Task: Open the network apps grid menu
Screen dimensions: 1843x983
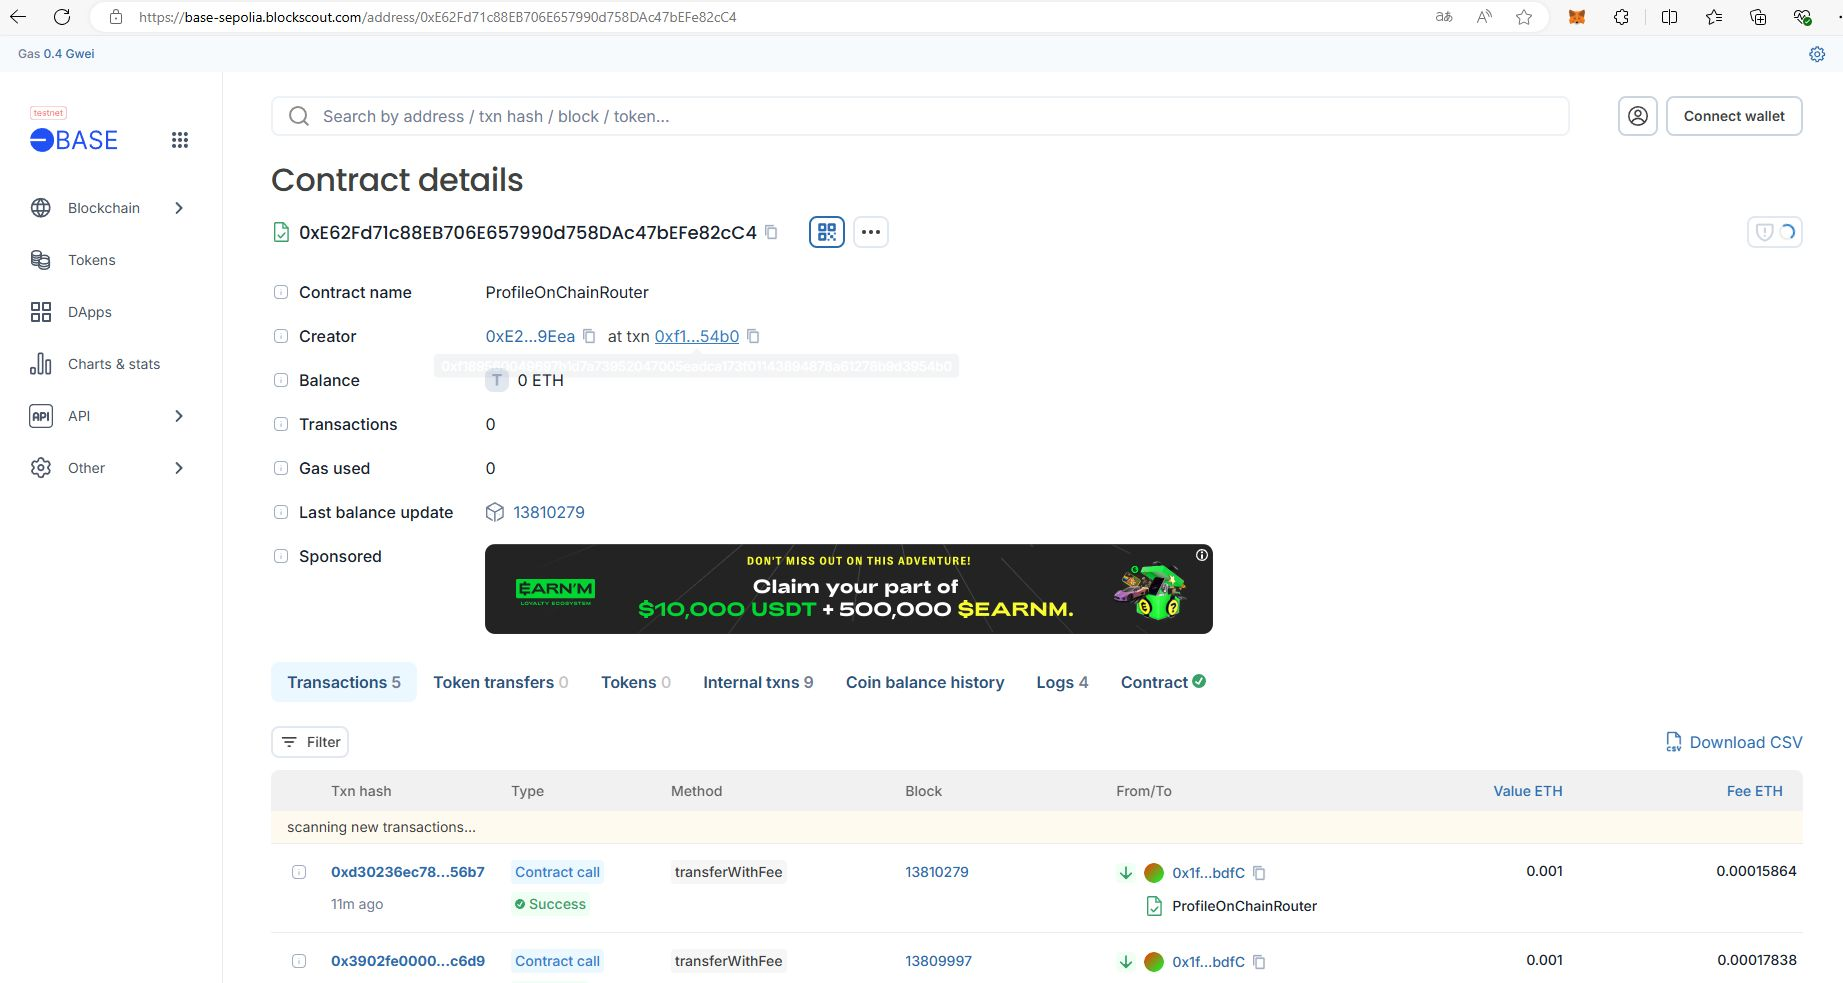Action: tap(180, 140)
